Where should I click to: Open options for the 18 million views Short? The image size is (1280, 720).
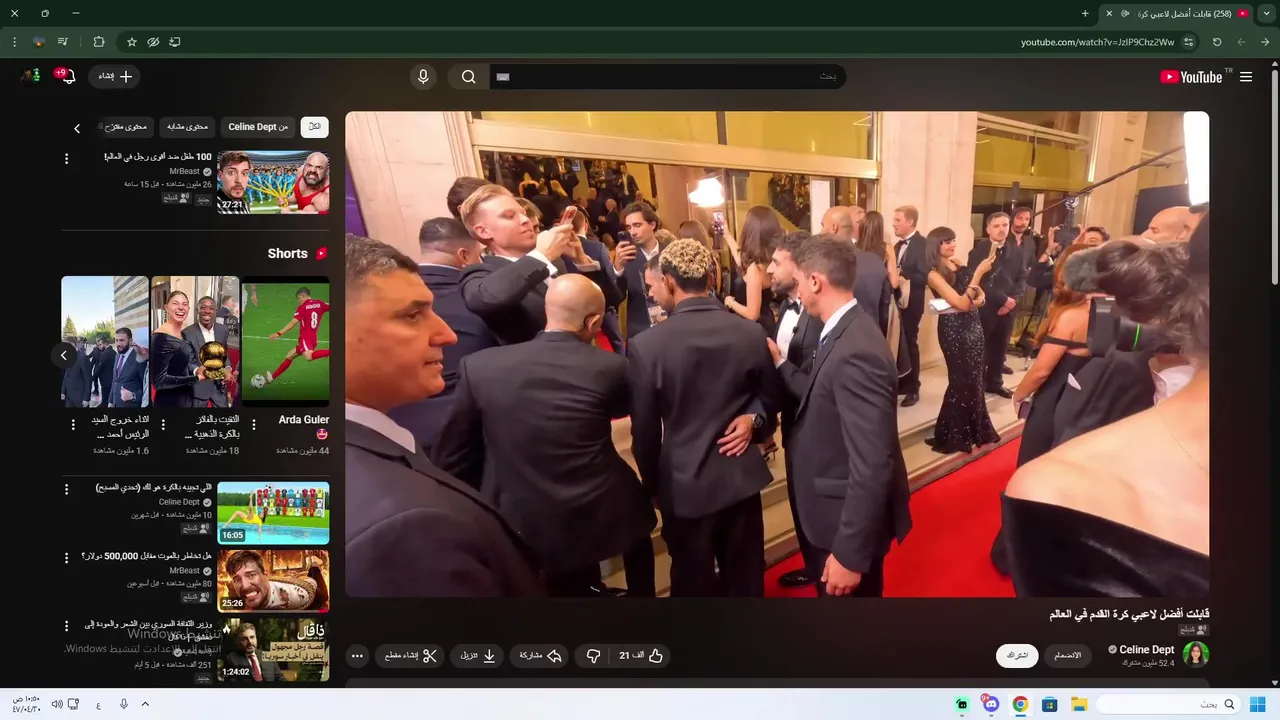point(163,425)
